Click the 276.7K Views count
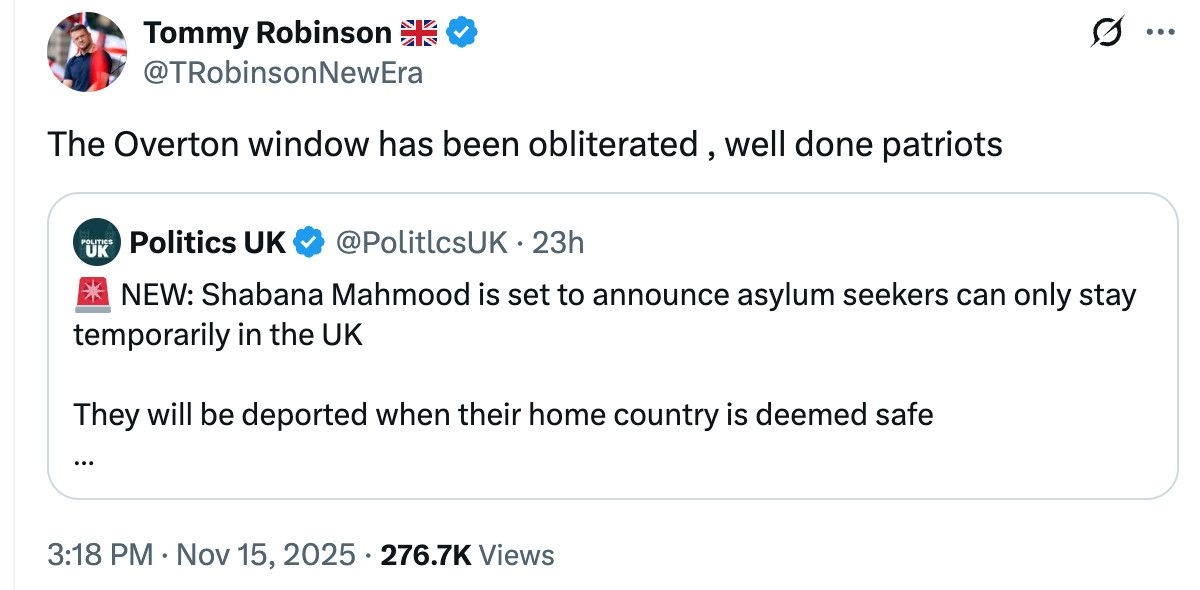The image size is (1200, 590). 467,555
